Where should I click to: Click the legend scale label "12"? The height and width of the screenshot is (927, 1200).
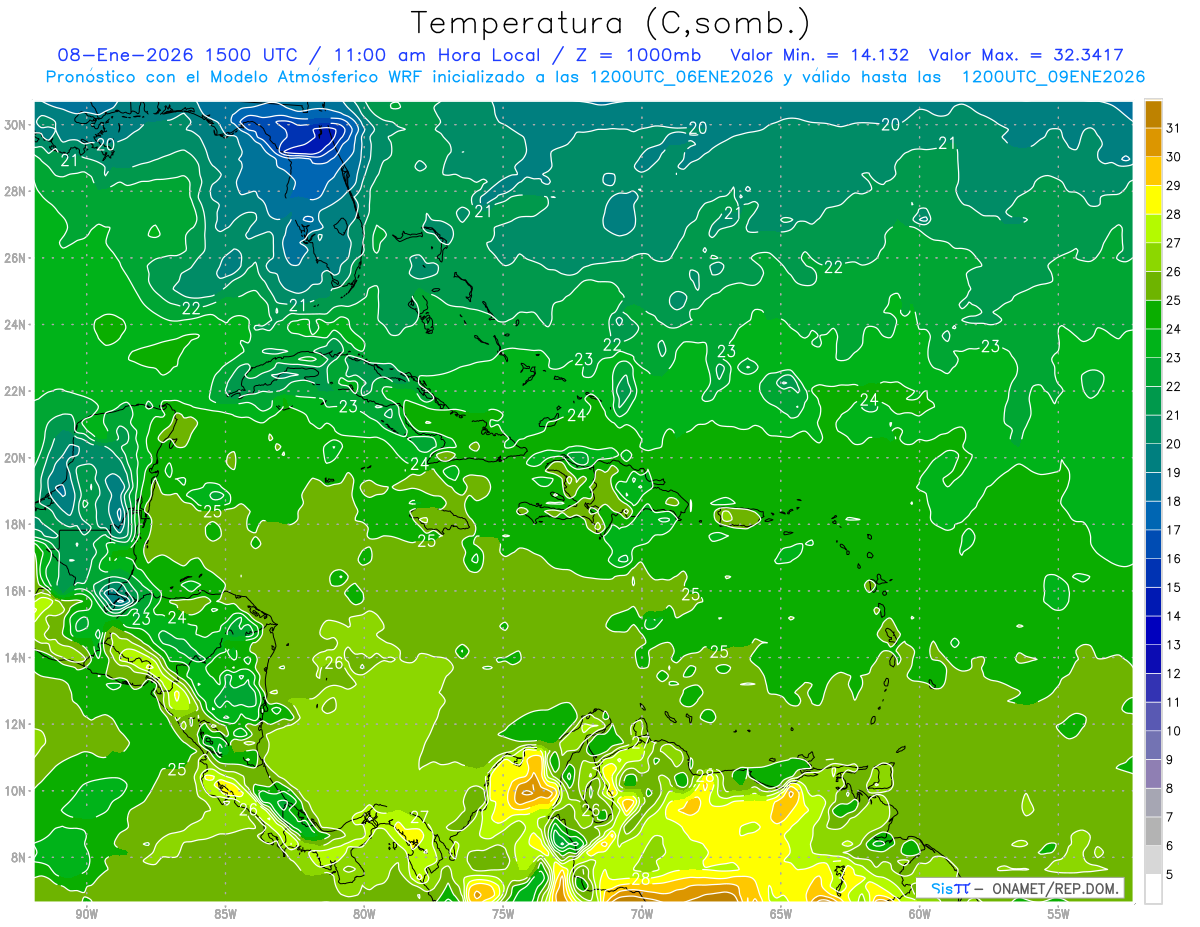tap(1174, 674)
